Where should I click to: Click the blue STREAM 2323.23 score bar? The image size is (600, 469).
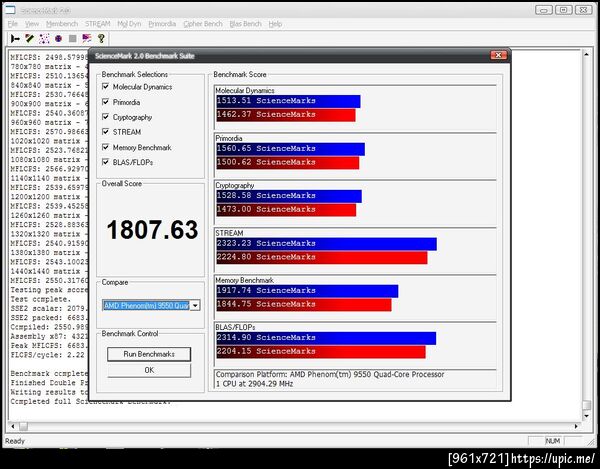point(326,244)
